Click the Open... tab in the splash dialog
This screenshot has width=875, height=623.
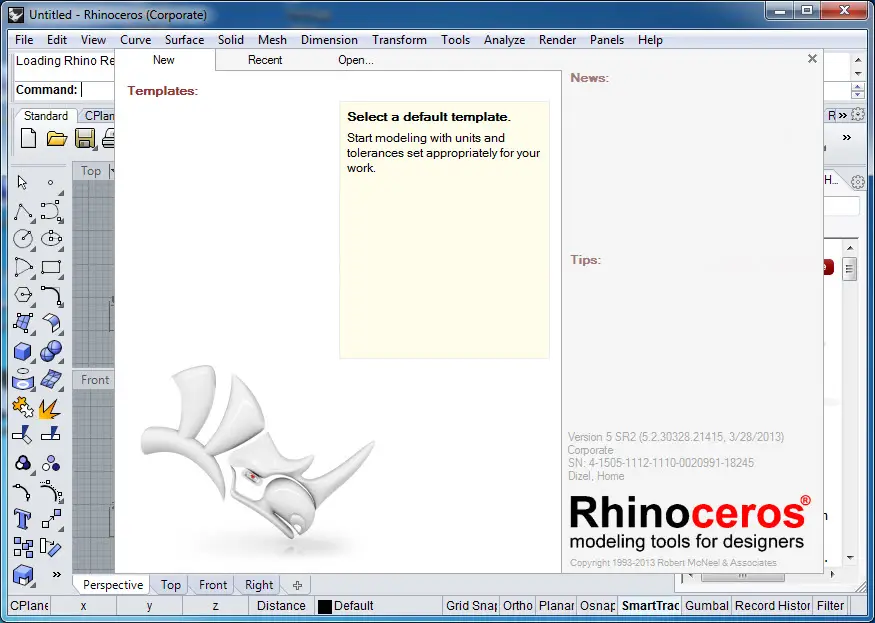pos(355,60)
